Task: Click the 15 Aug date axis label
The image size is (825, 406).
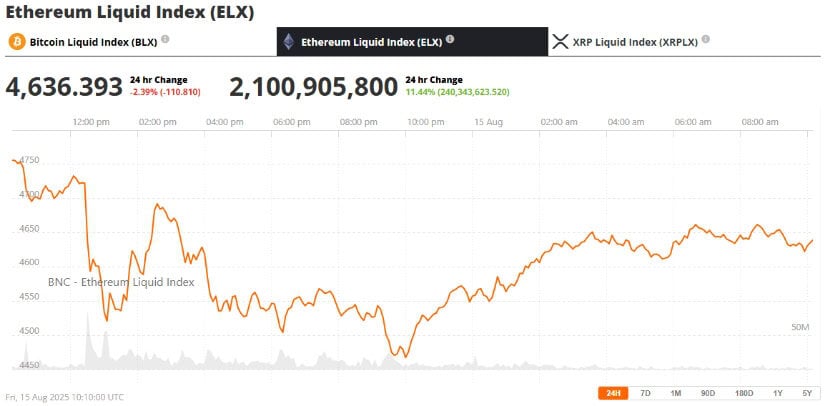Action: pos(488,122)
